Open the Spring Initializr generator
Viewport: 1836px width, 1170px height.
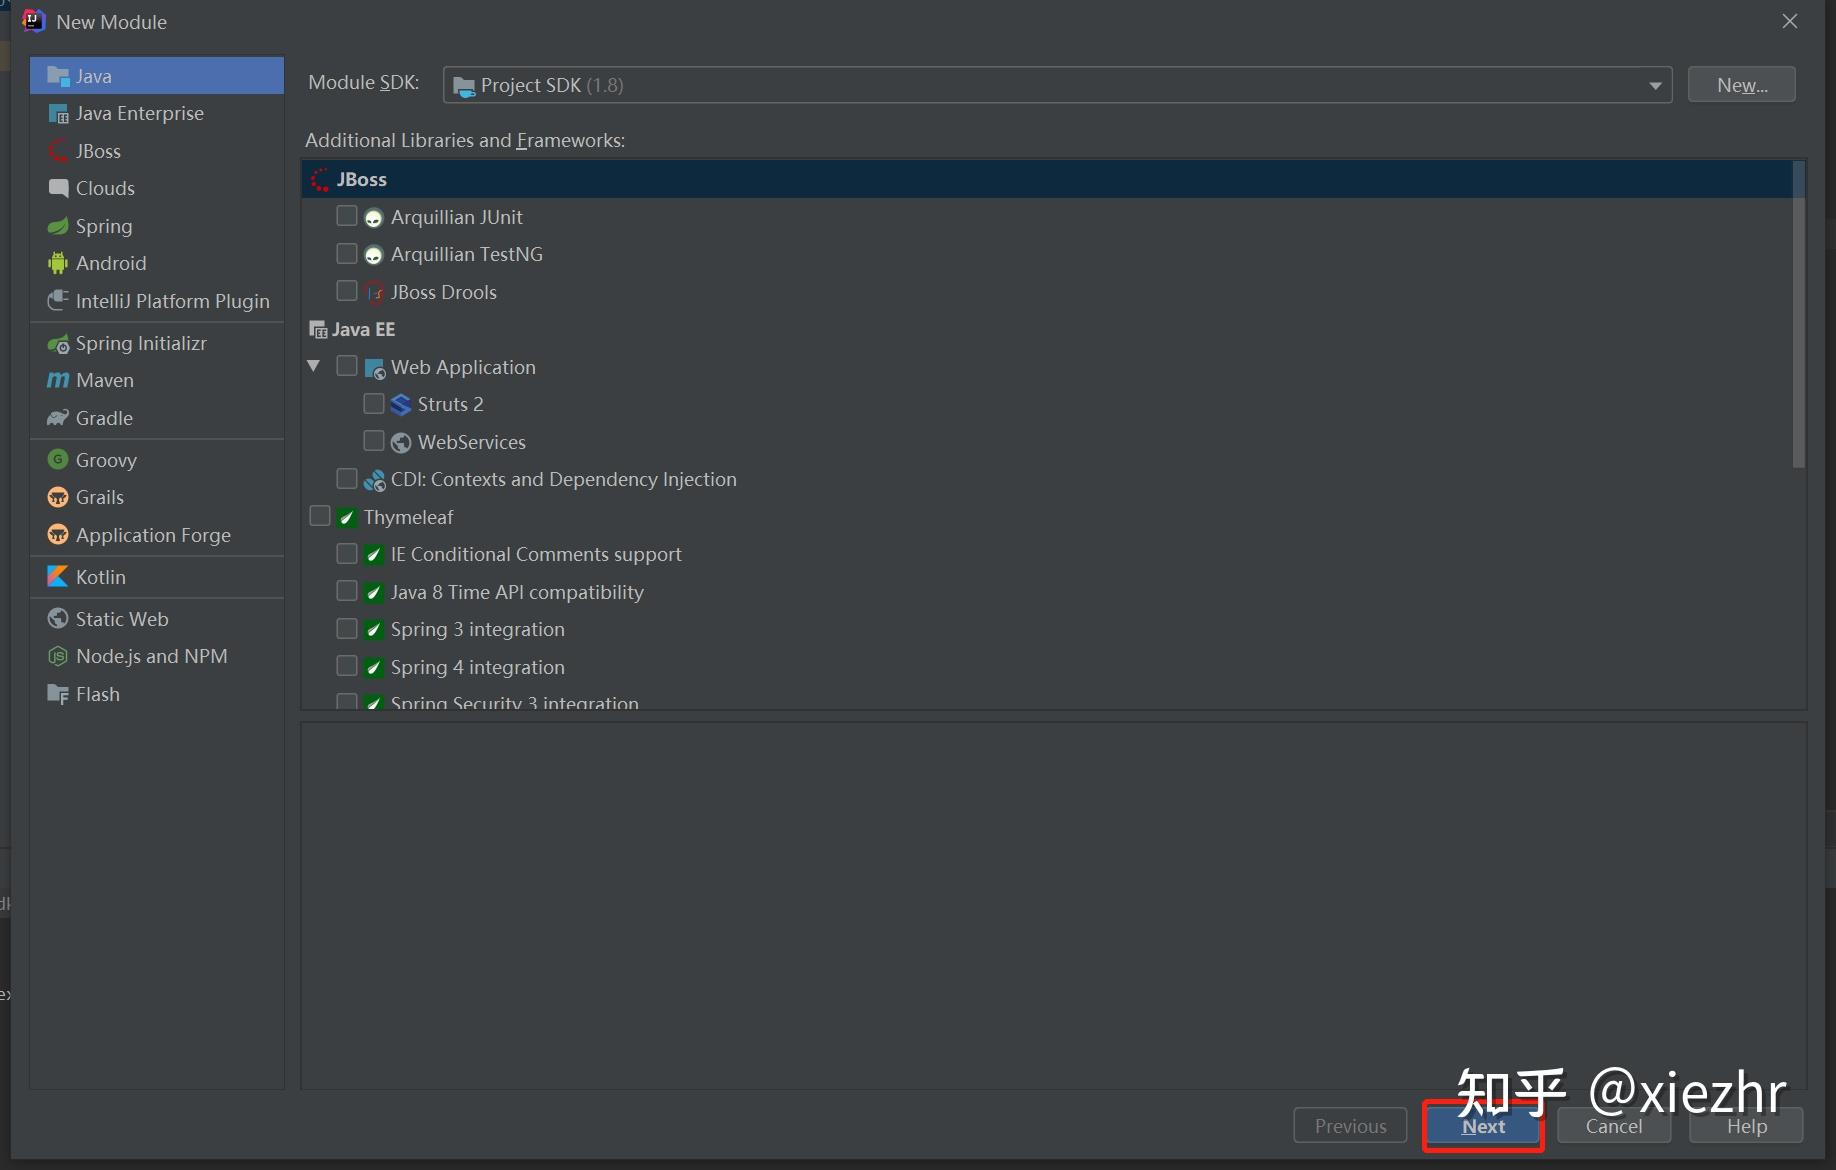140,342
